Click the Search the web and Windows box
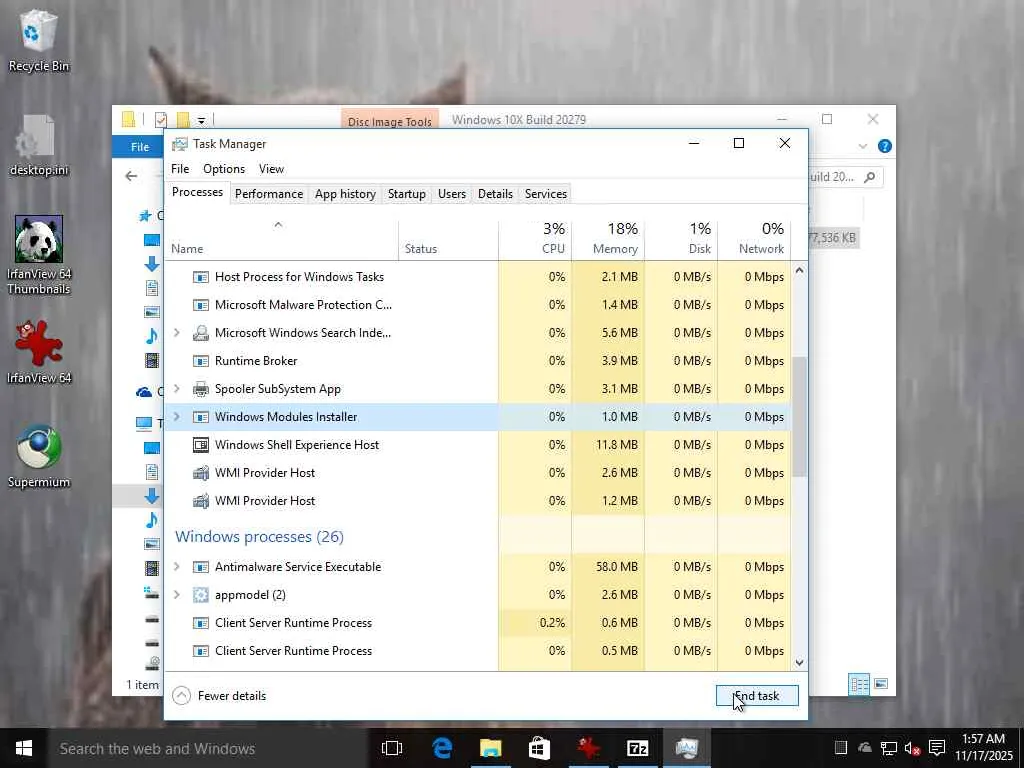Viewport: 1024px width, 768px height. (208, 748)
